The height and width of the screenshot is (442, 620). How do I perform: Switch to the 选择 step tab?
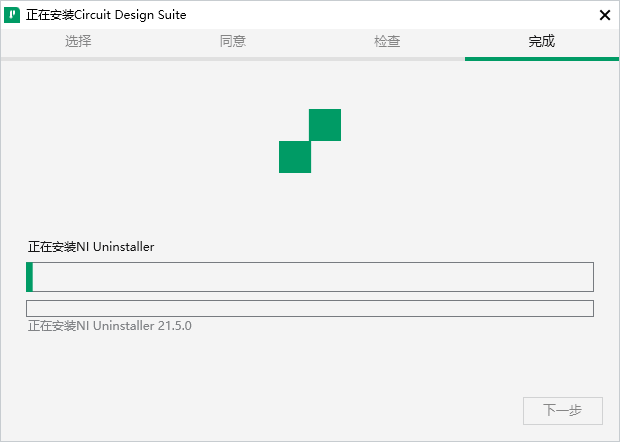(x=78, y=41)
